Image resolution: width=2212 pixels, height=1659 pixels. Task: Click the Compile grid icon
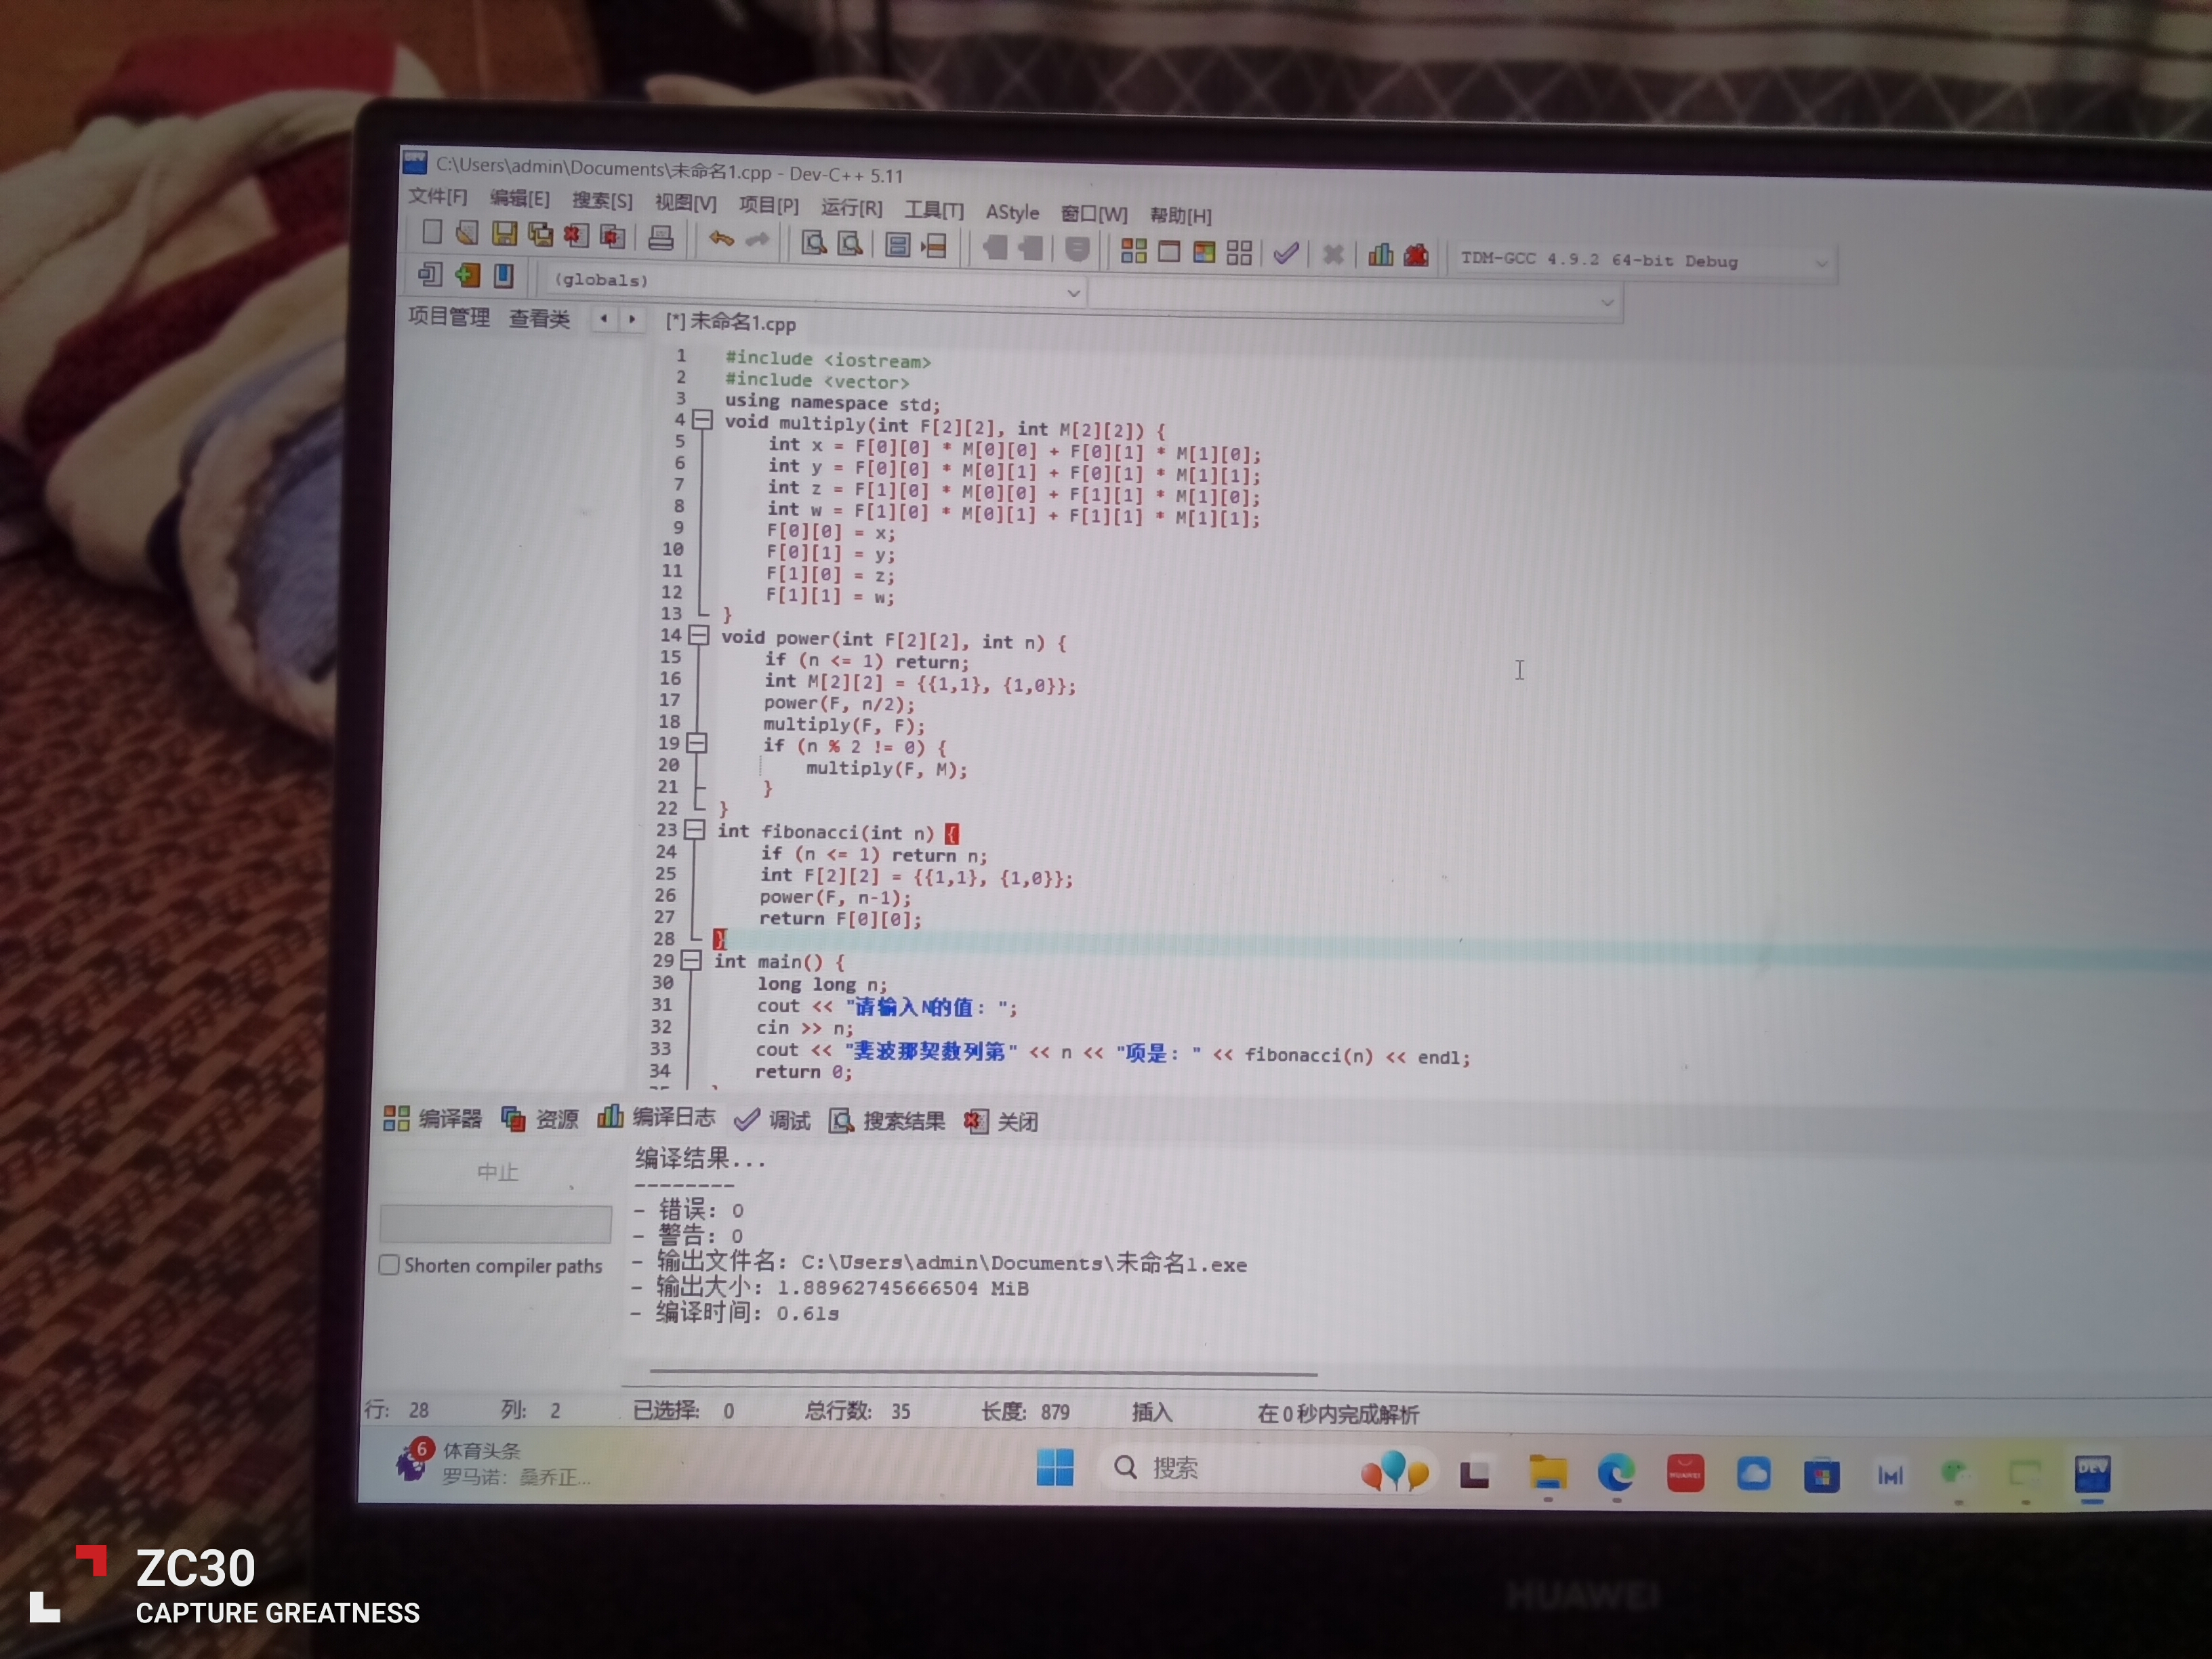(x=1133, y=250)
